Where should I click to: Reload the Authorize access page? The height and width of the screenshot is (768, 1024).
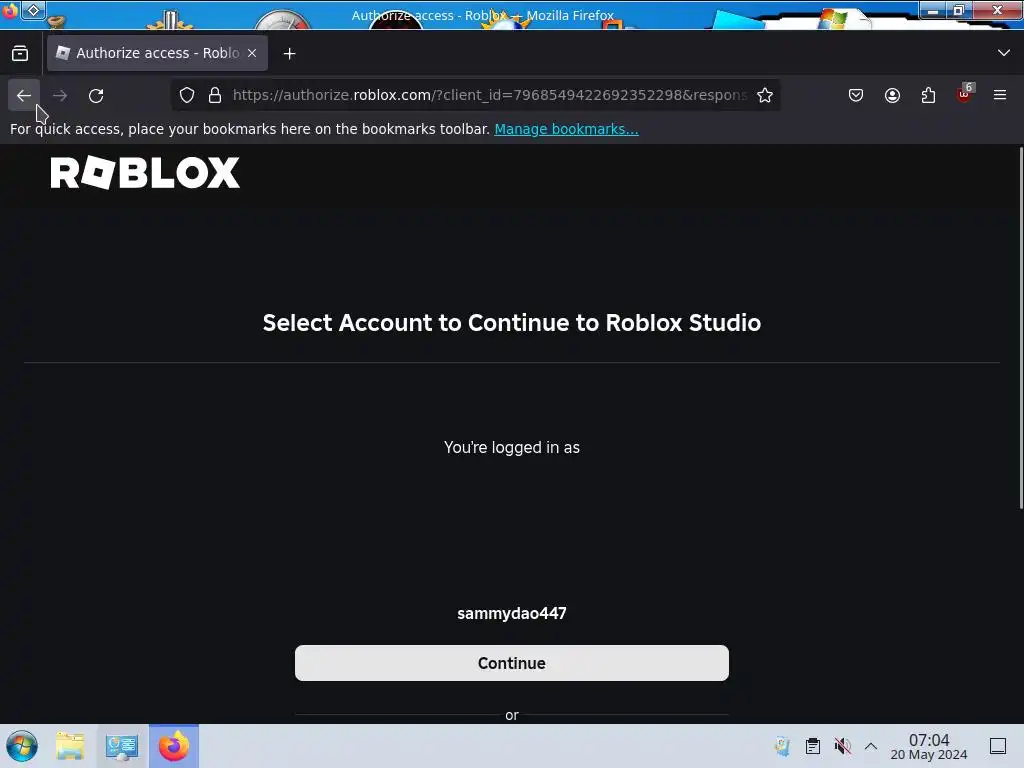pos(96,95)
